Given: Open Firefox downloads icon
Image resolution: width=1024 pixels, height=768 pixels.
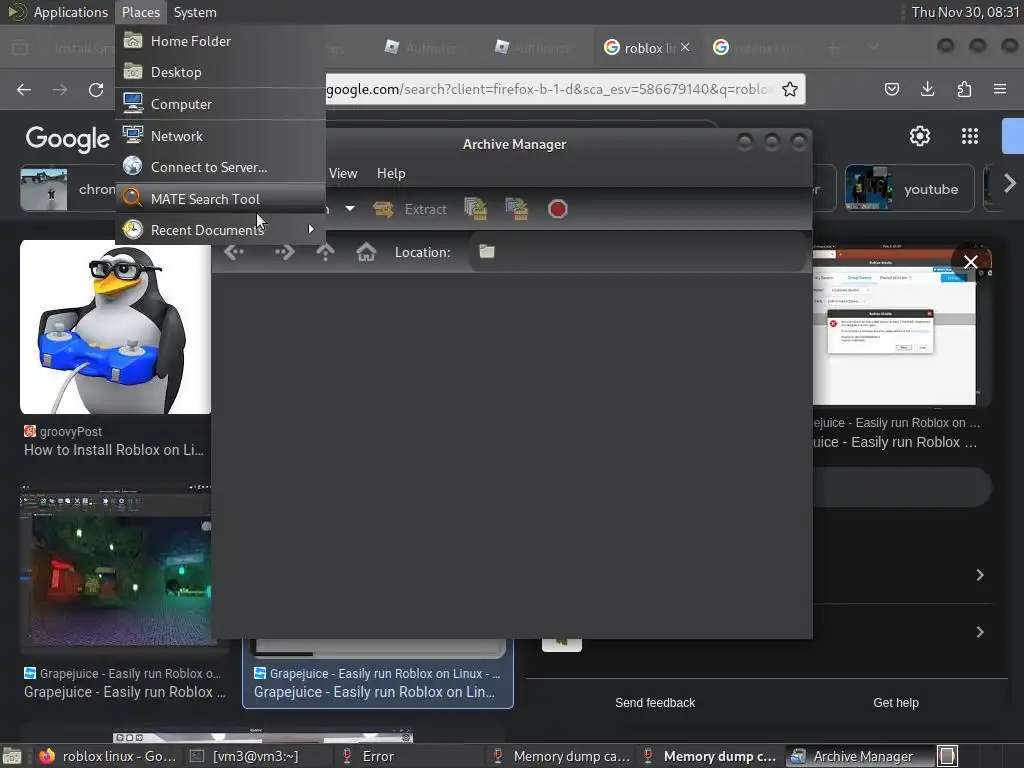Looking at the screenshot, I should click(x=927, y=89).
